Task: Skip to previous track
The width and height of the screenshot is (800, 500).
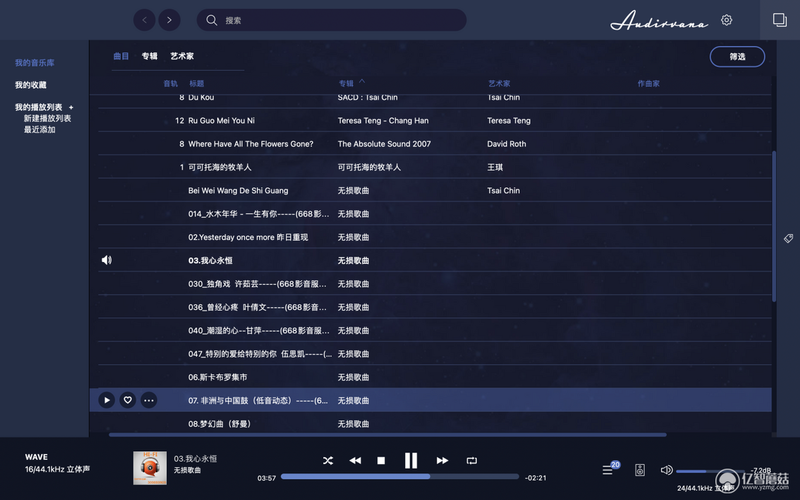Action: (x=355, y=461)
